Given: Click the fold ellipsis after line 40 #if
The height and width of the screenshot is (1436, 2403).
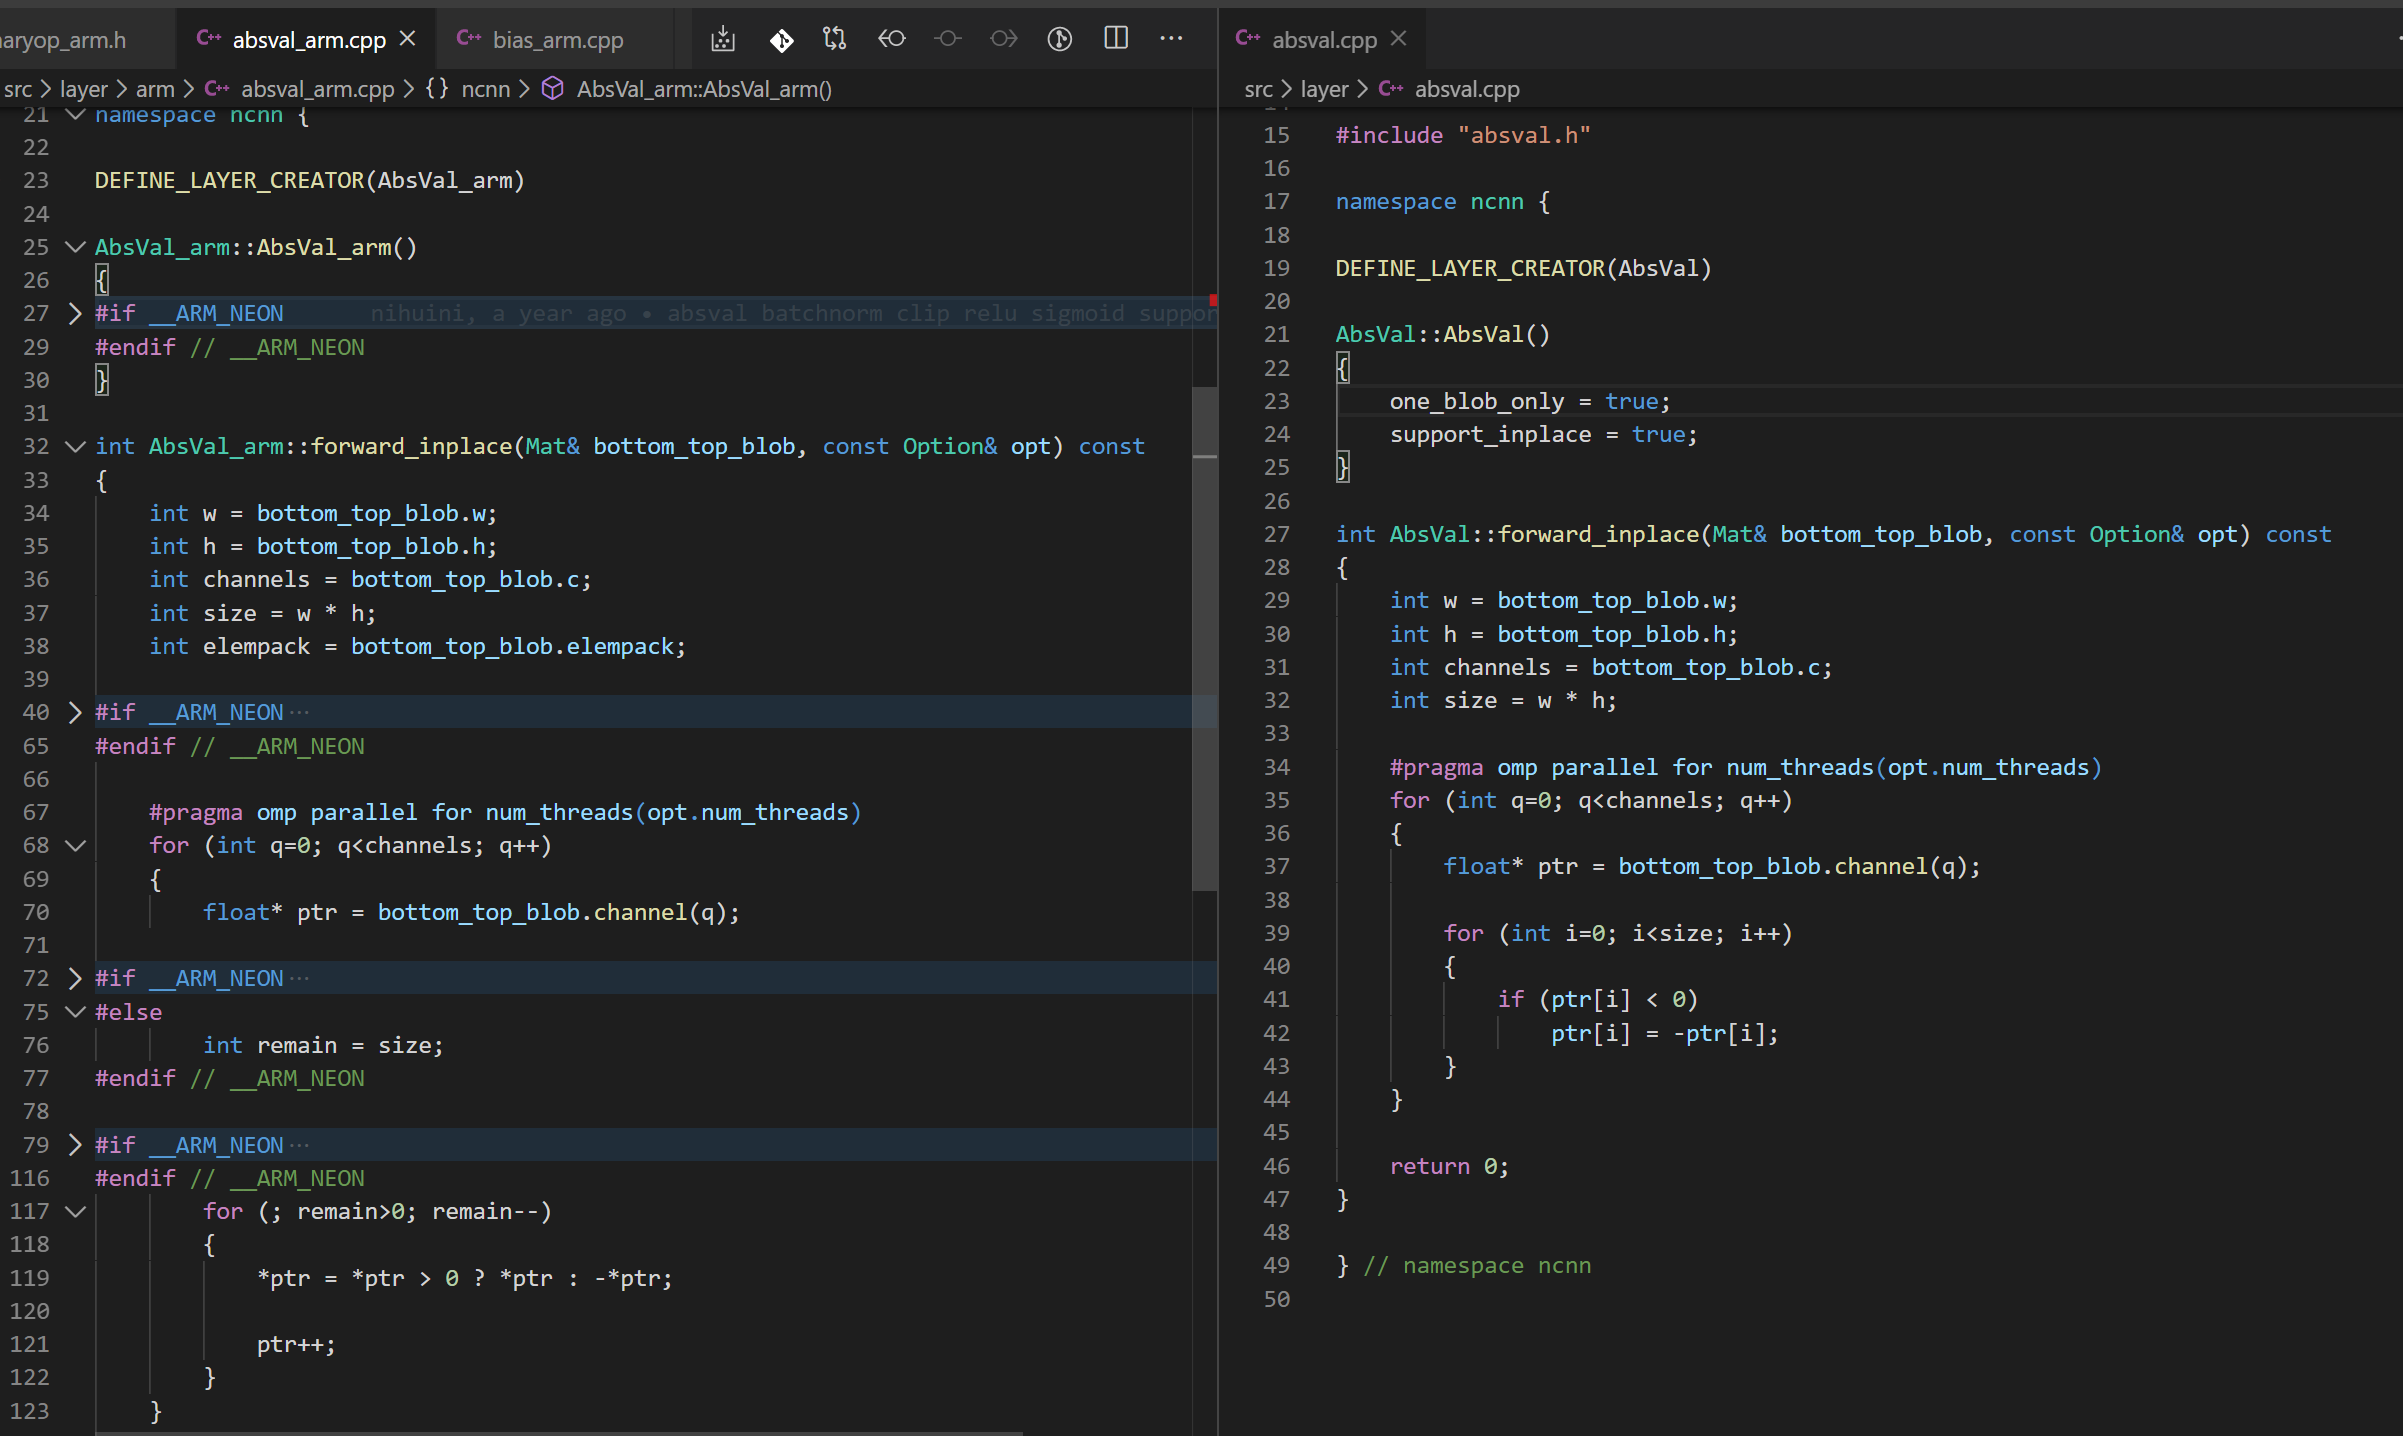Looking at the screenshot, I should (x=299, y=712).
